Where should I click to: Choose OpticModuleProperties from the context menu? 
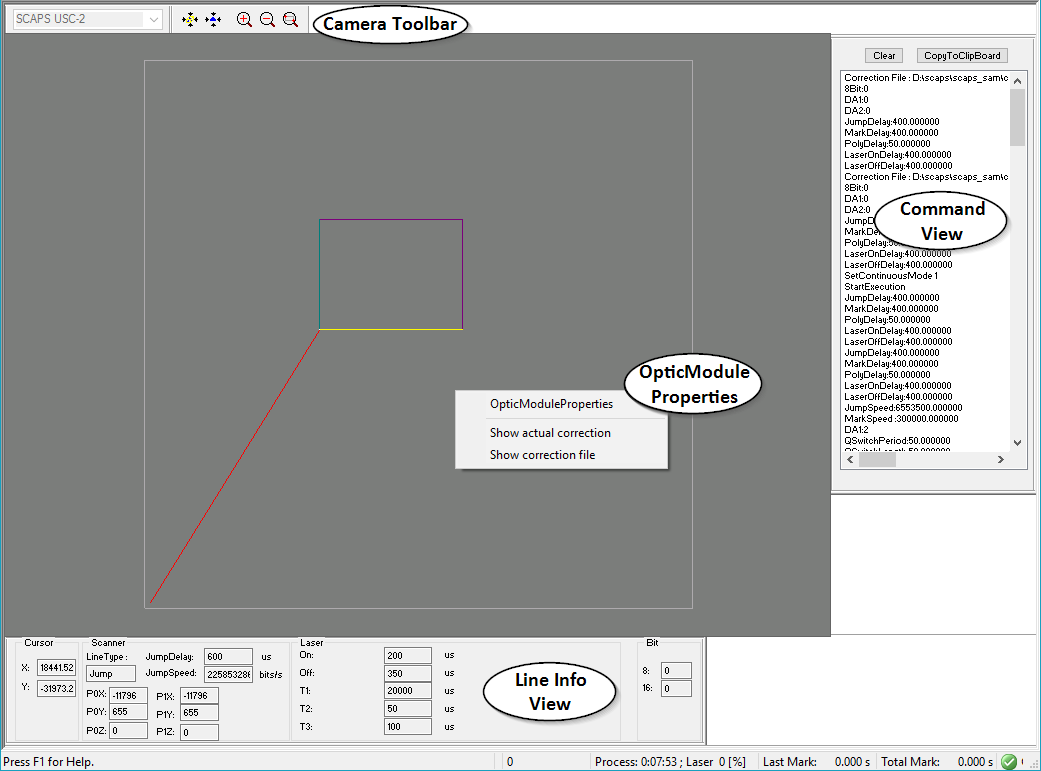click(551, 404)
